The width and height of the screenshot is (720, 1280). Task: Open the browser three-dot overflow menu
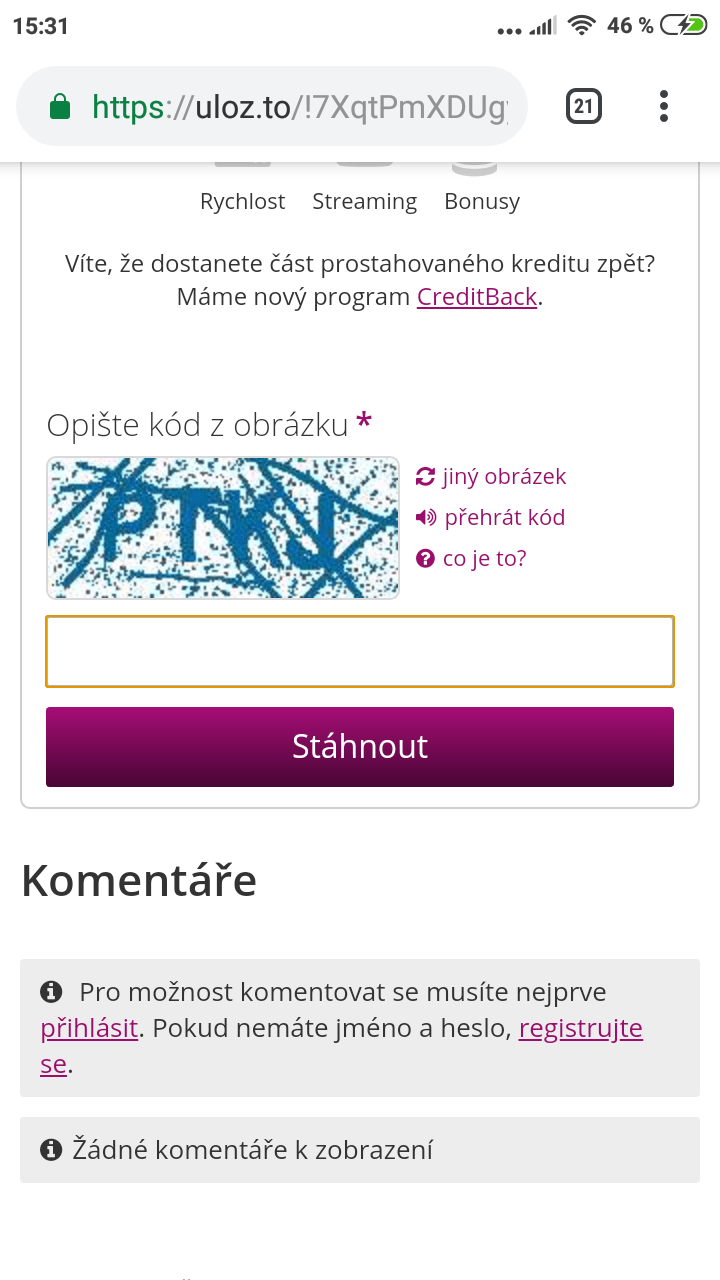point(664,106)
